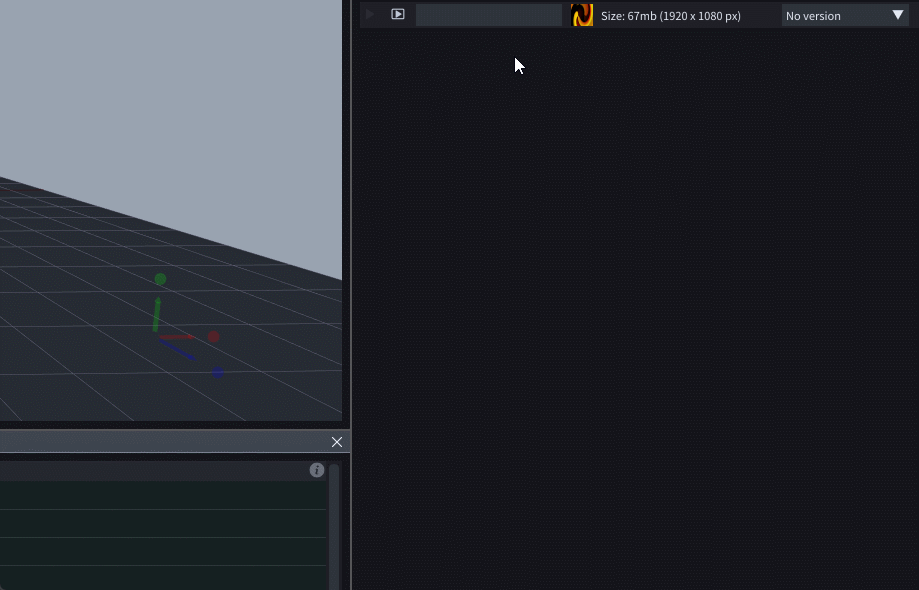Click the orange swirl thumbnail icon
The width and height of the screenshot is (919, 590).
point(582,15)
